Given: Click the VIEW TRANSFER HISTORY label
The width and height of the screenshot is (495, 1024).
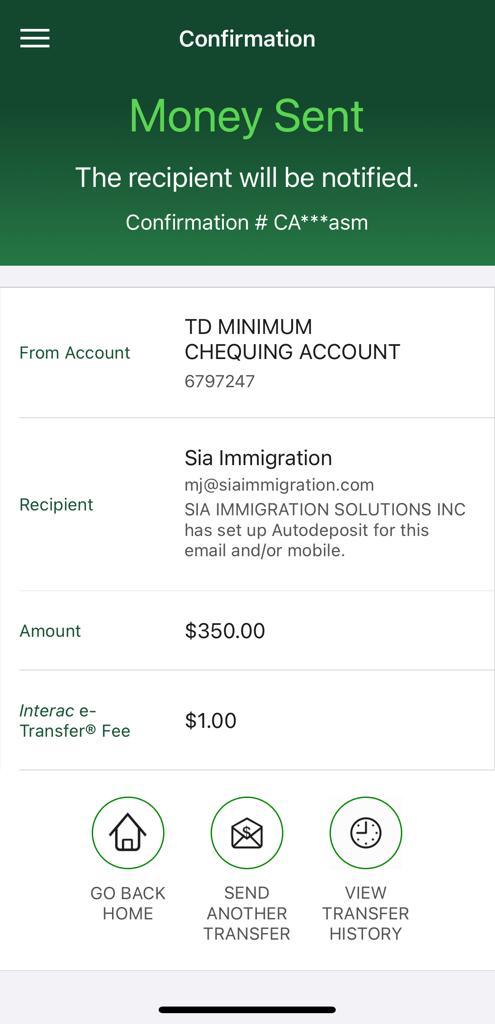Looking at the screenshot, I should click(x=366, y=913).
